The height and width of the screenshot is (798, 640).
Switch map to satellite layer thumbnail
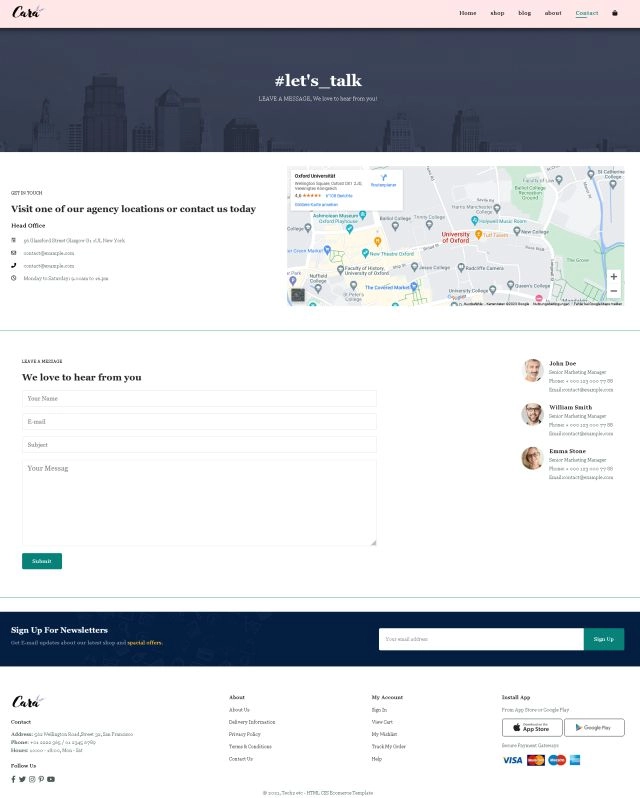pos(298,295)
